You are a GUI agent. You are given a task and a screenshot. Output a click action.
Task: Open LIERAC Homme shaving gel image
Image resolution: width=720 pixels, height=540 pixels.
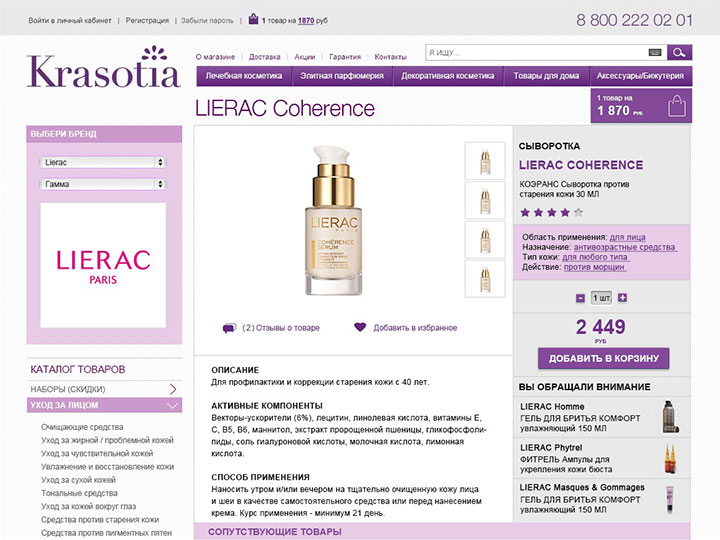(671, 417)
